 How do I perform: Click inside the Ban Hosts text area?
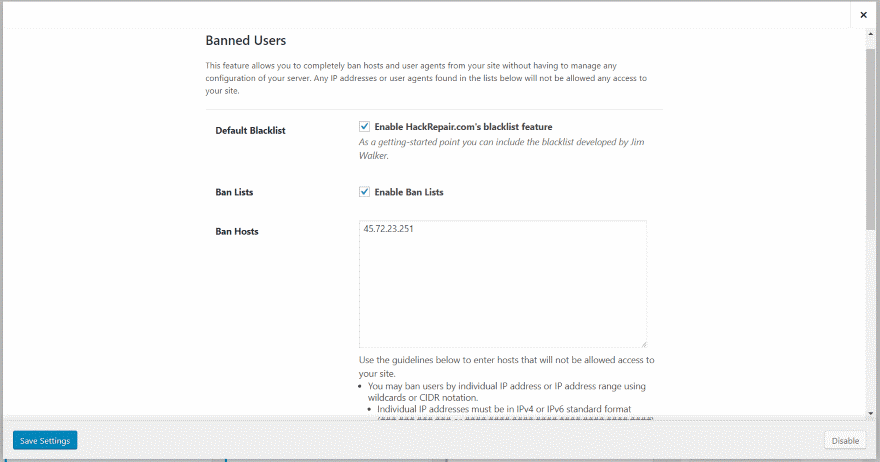[x=502, y=284]
